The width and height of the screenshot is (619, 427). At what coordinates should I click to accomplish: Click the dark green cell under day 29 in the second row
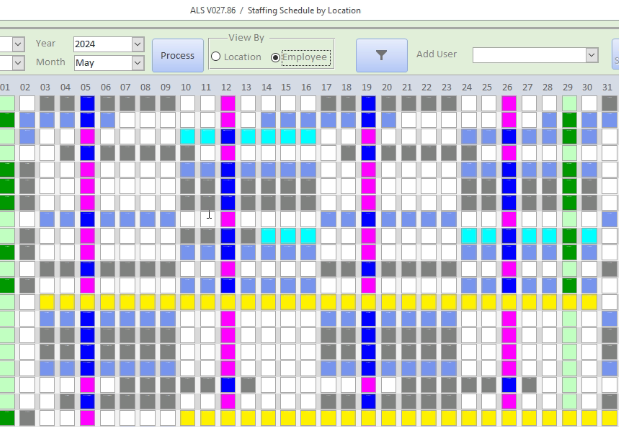point(569,120)
